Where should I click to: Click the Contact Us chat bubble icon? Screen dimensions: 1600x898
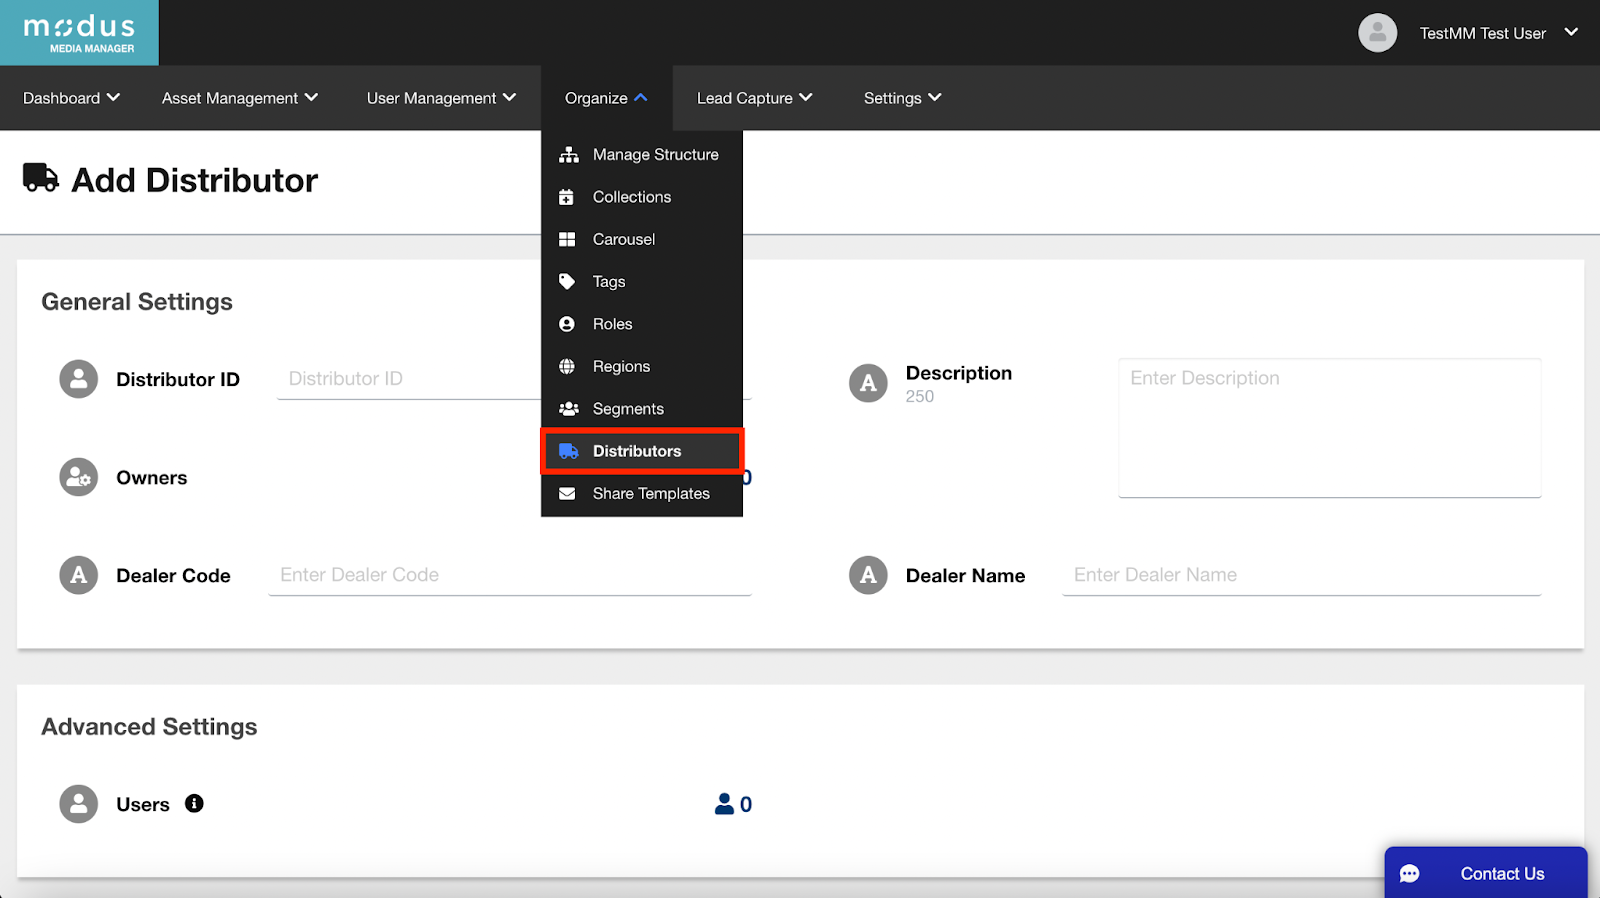(x=1409, y=874)
